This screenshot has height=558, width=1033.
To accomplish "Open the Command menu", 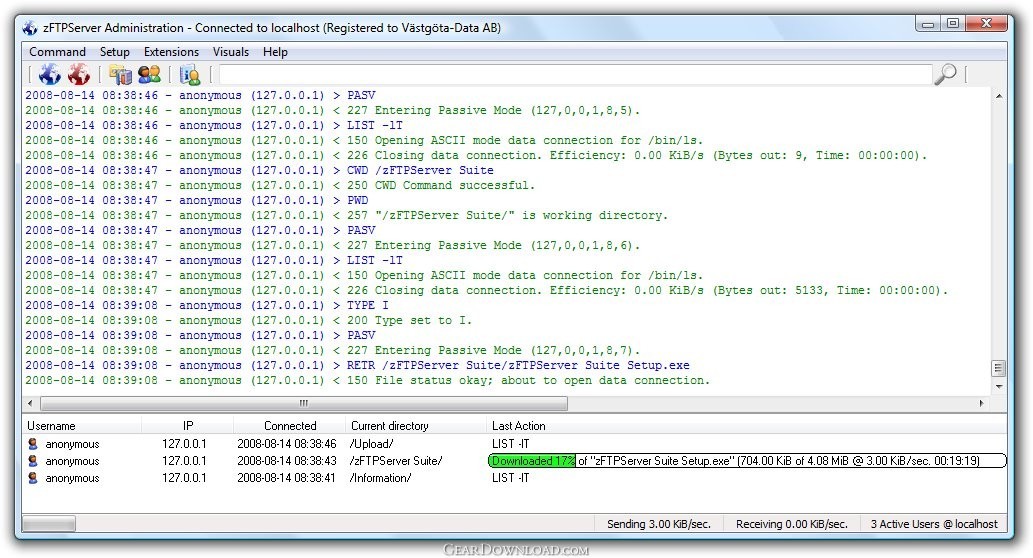I will (57, 51).
